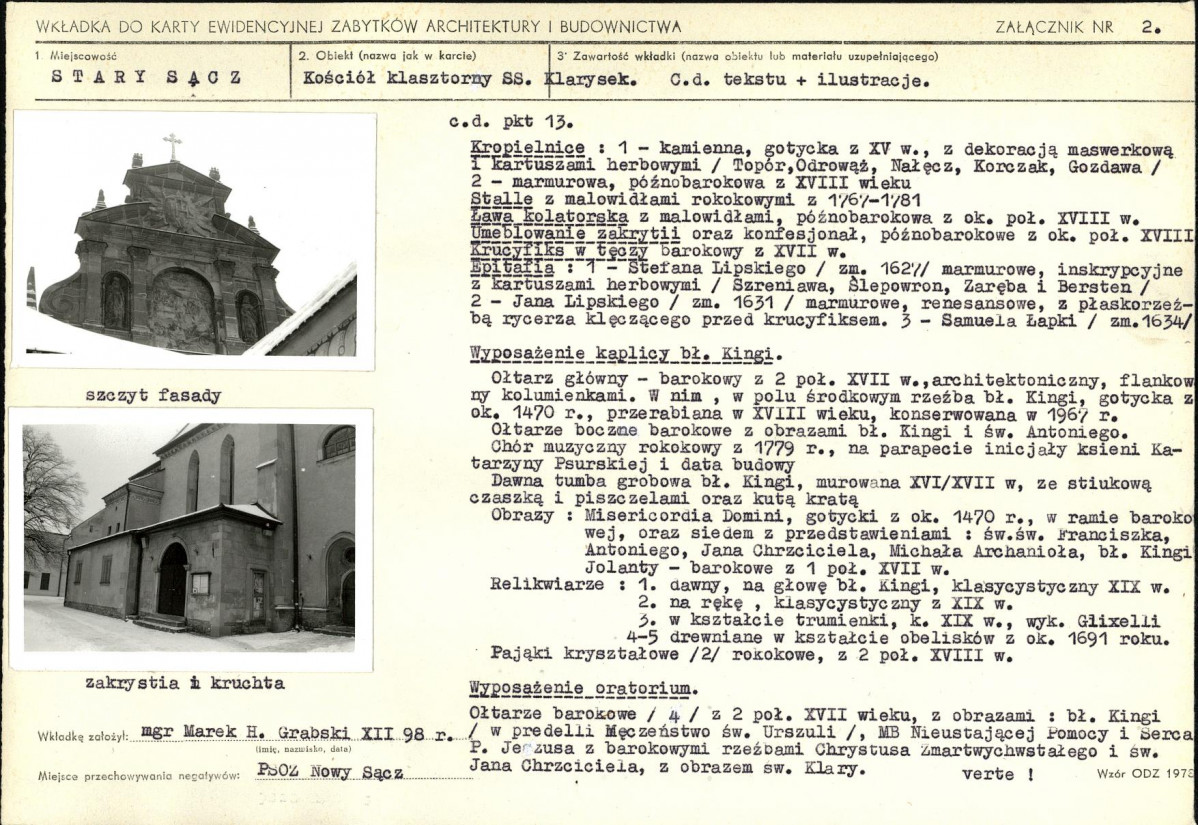Click 'Wyposażenie oratorium' section heading
1198x825 pixels.
point(583,689)
